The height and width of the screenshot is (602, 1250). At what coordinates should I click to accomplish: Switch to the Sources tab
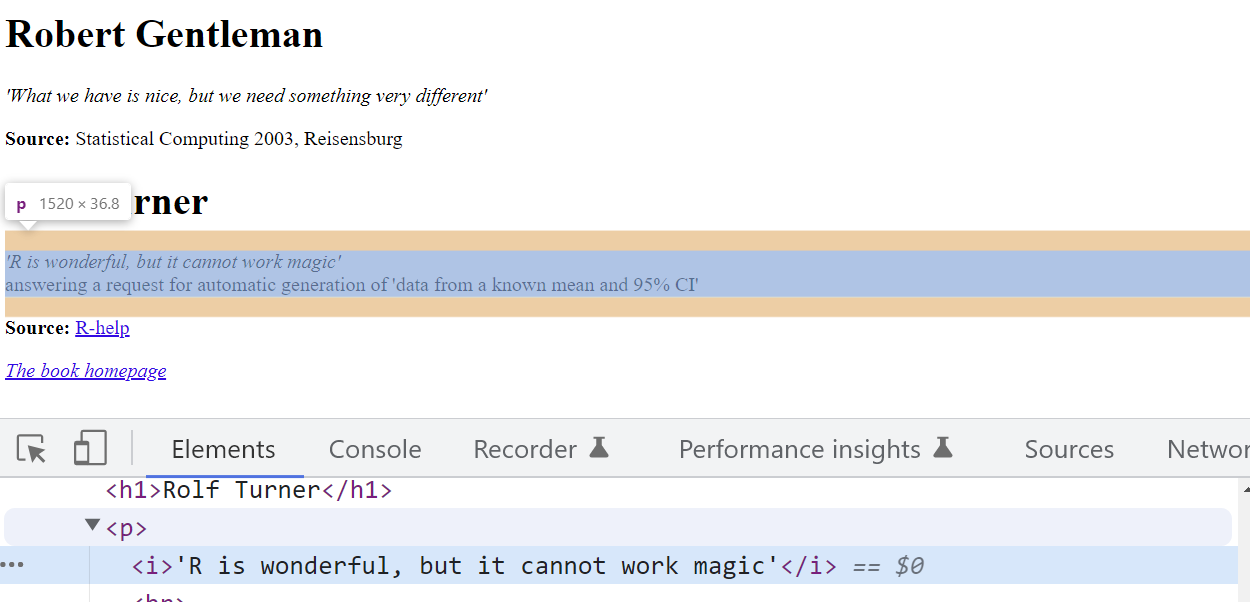(x=1069, y=450)
